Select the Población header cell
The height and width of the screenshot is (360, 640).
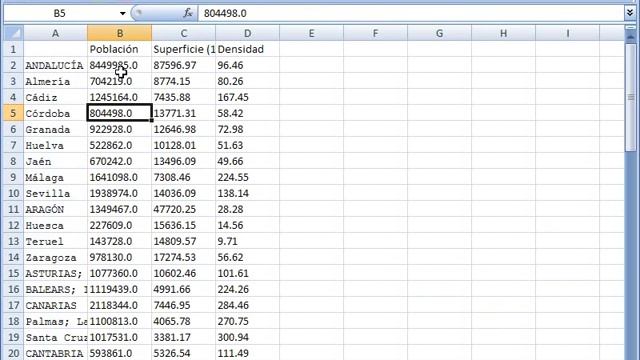coord(120,49)
